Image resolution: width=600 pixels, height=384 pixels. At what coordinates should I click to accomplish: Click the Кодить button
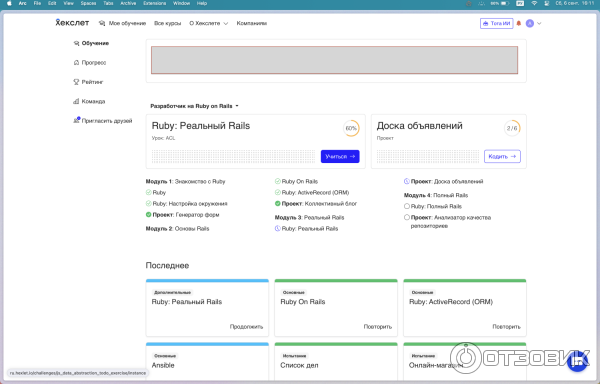(502, 156)
